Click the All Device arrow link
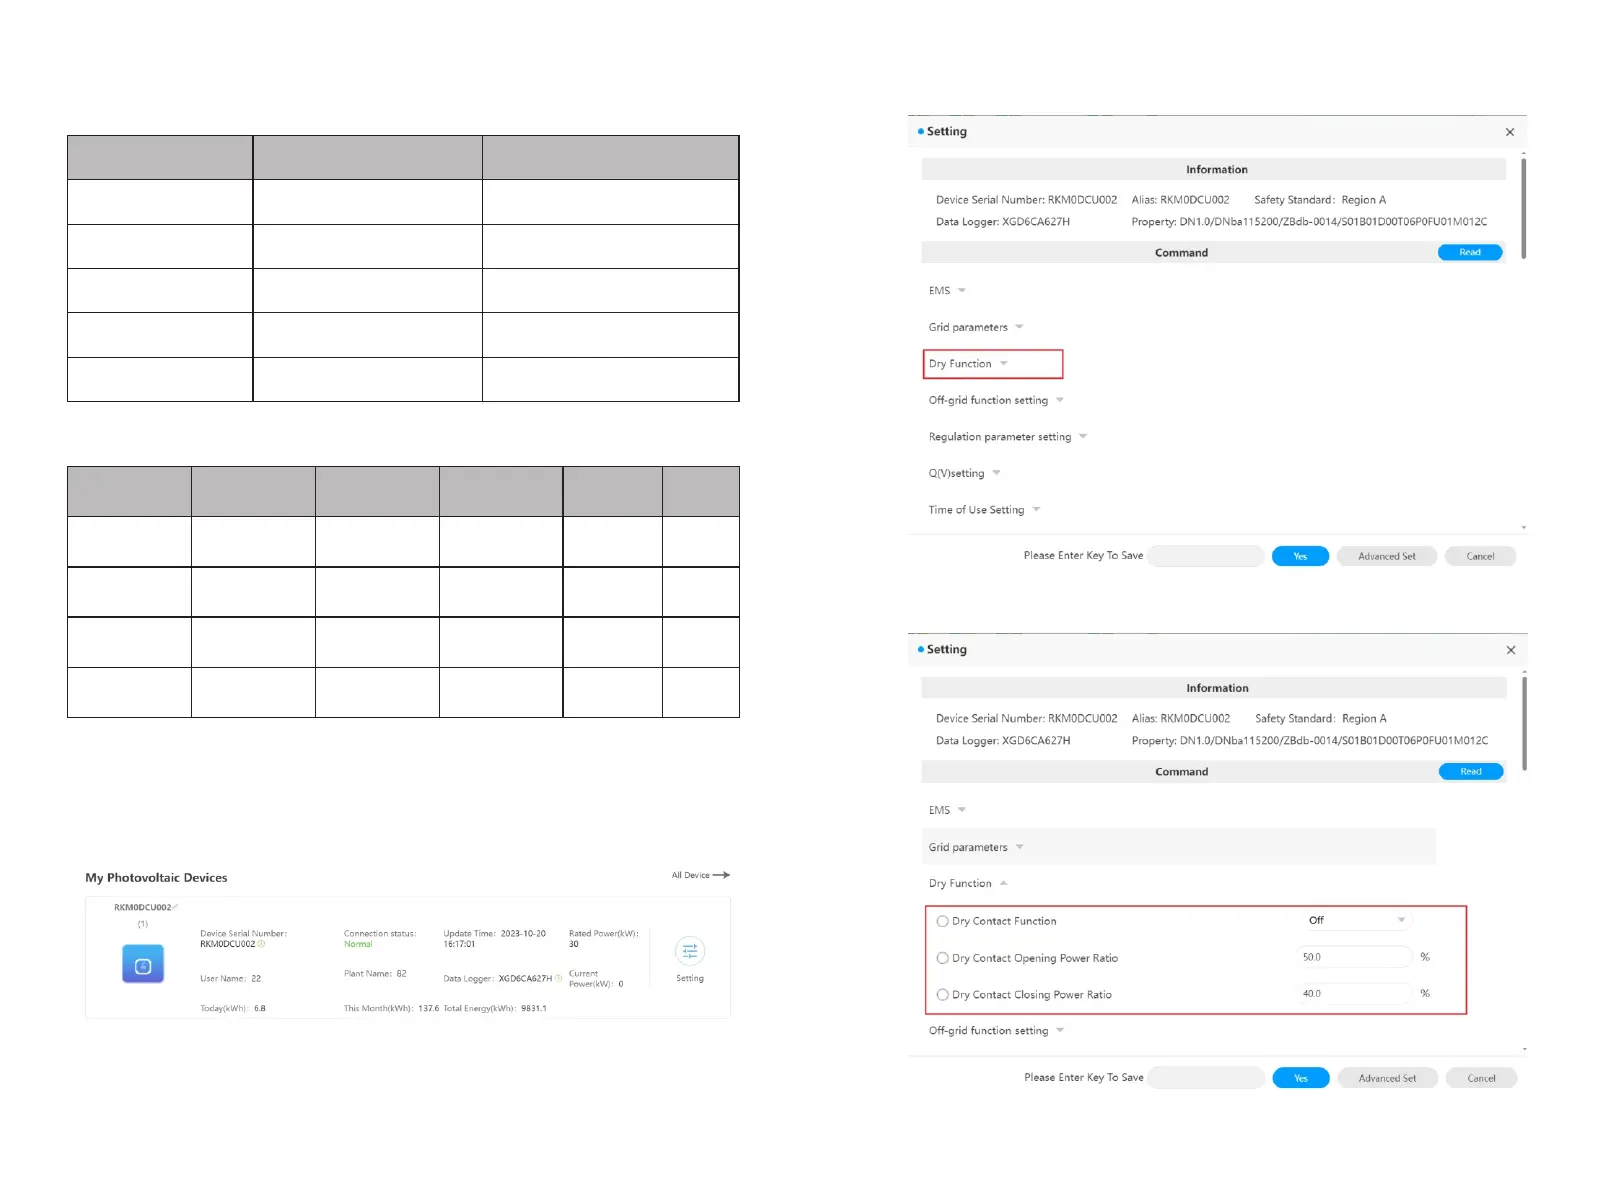 point(701,875)
